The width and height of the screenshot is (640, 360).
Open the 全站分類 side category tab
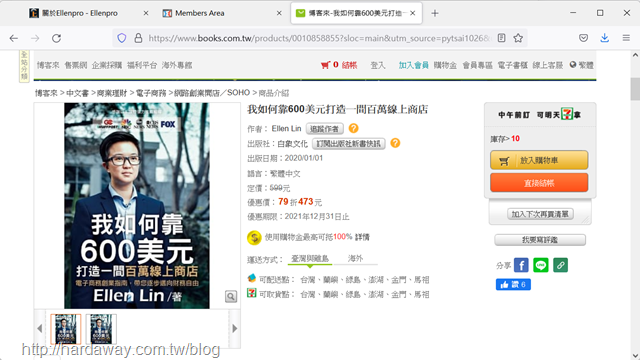tap(24, 66)
